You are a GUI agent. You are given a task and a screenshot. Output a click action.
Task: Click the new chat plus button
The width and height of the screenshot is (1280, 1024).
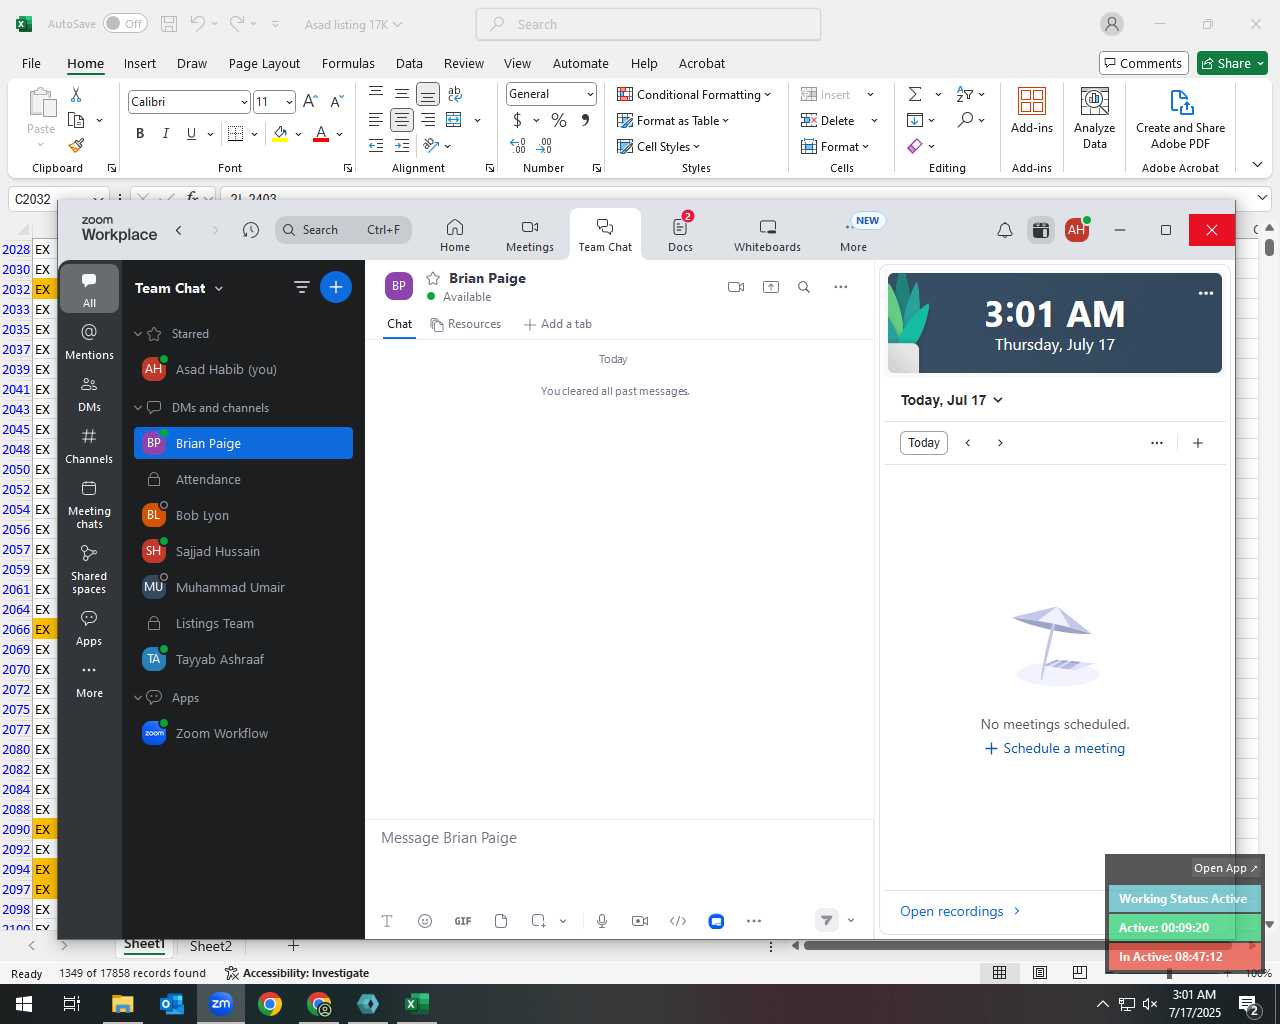(336, 288)
